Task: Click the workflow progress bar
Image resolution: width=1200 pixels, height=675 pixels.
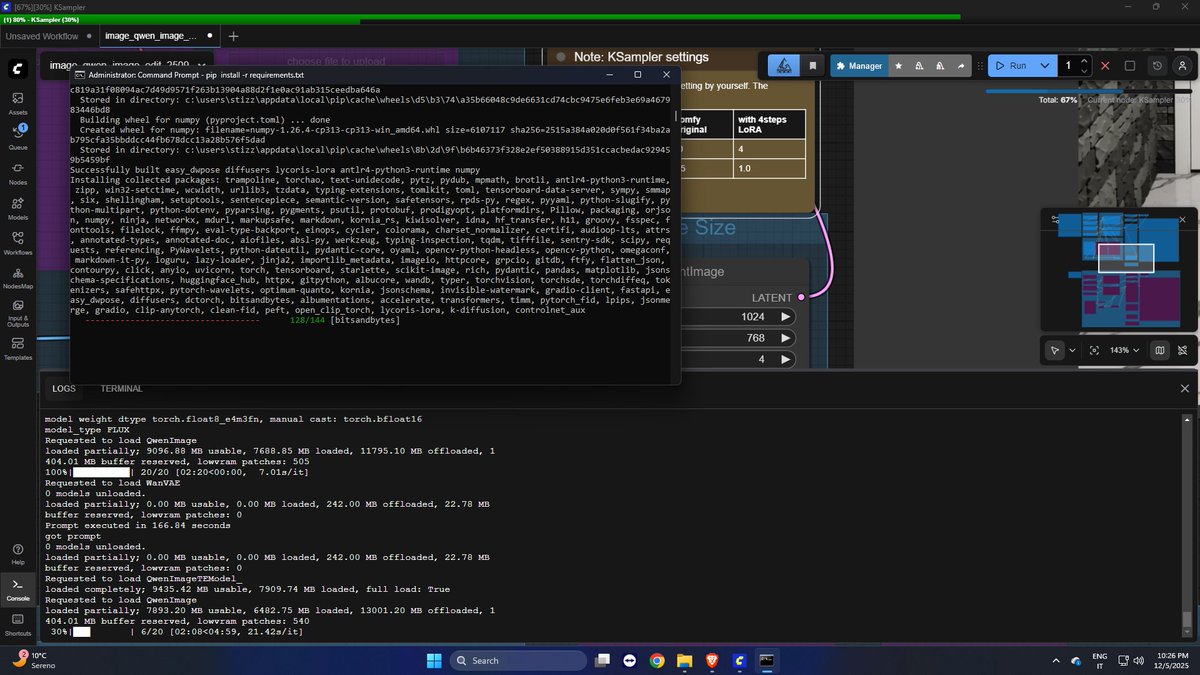Action: (1088, 91)
